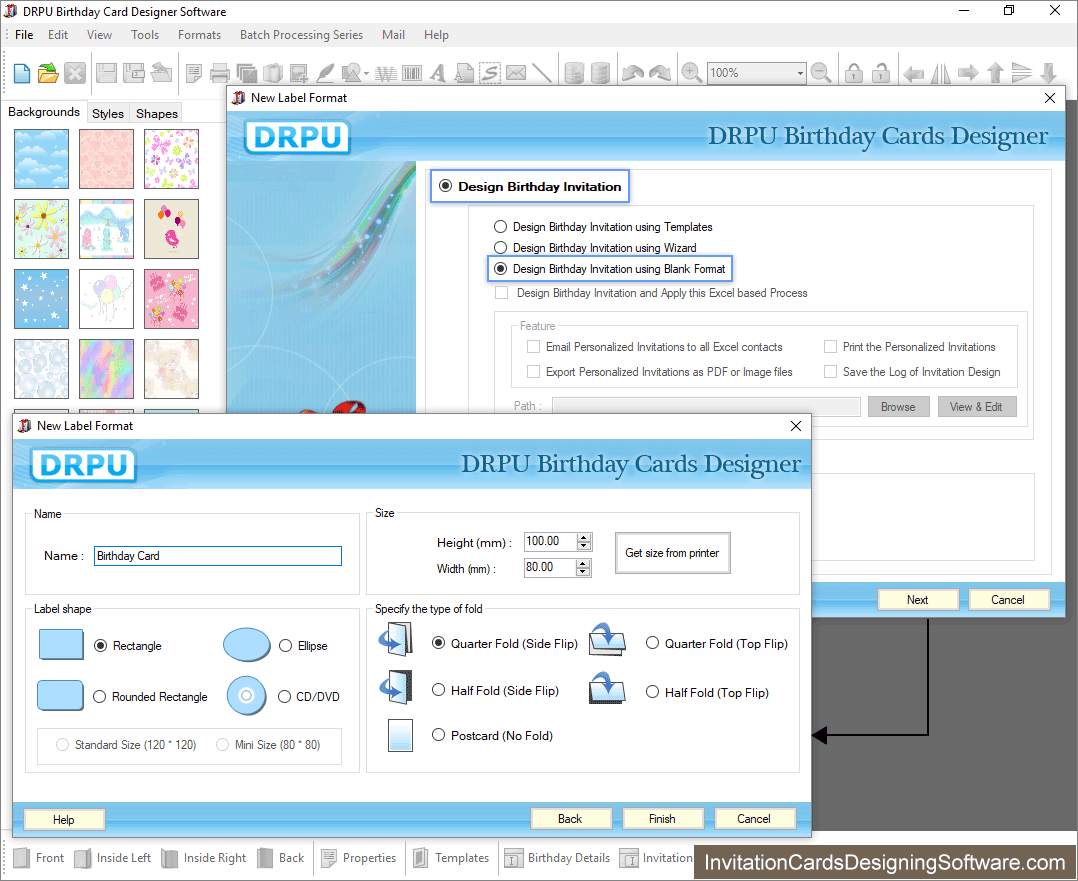The width and height of the screenshot is (1078, 881).
Task: Click the Name text field
Action: [218, 556]
